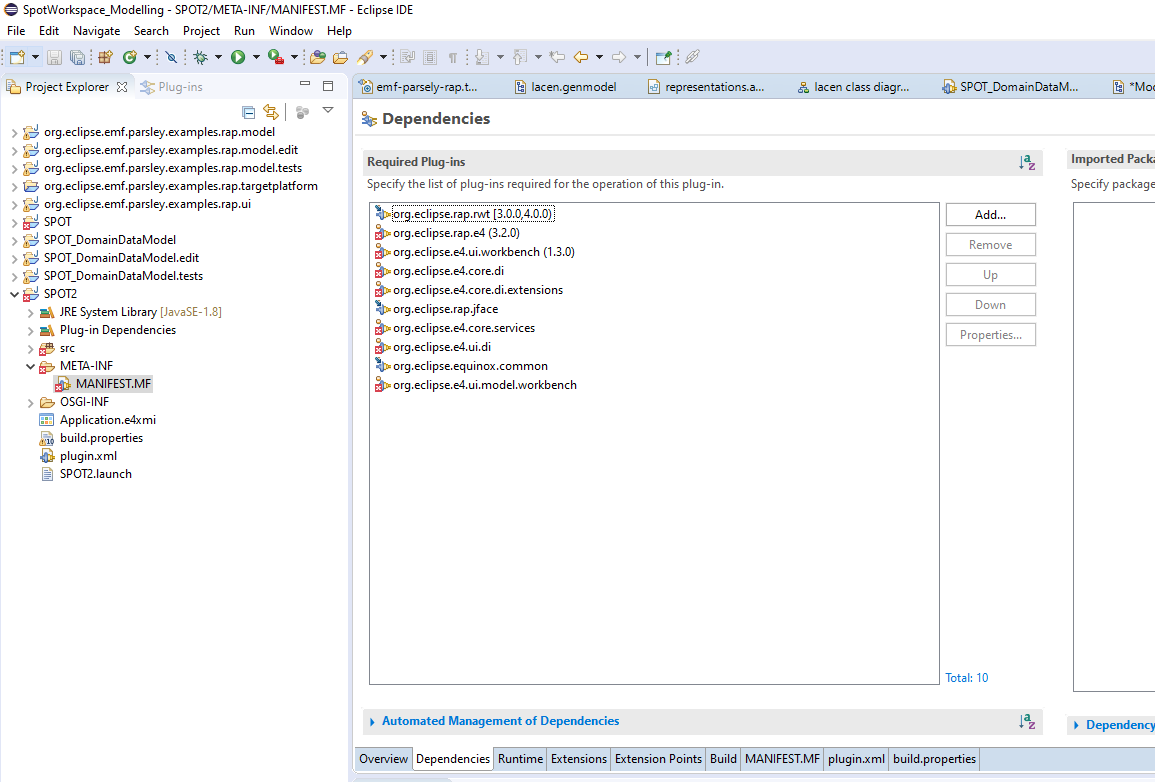Click the Pin Editor toolbar icon
Viewport: 1155px width, 782px height.
point(663,57)
